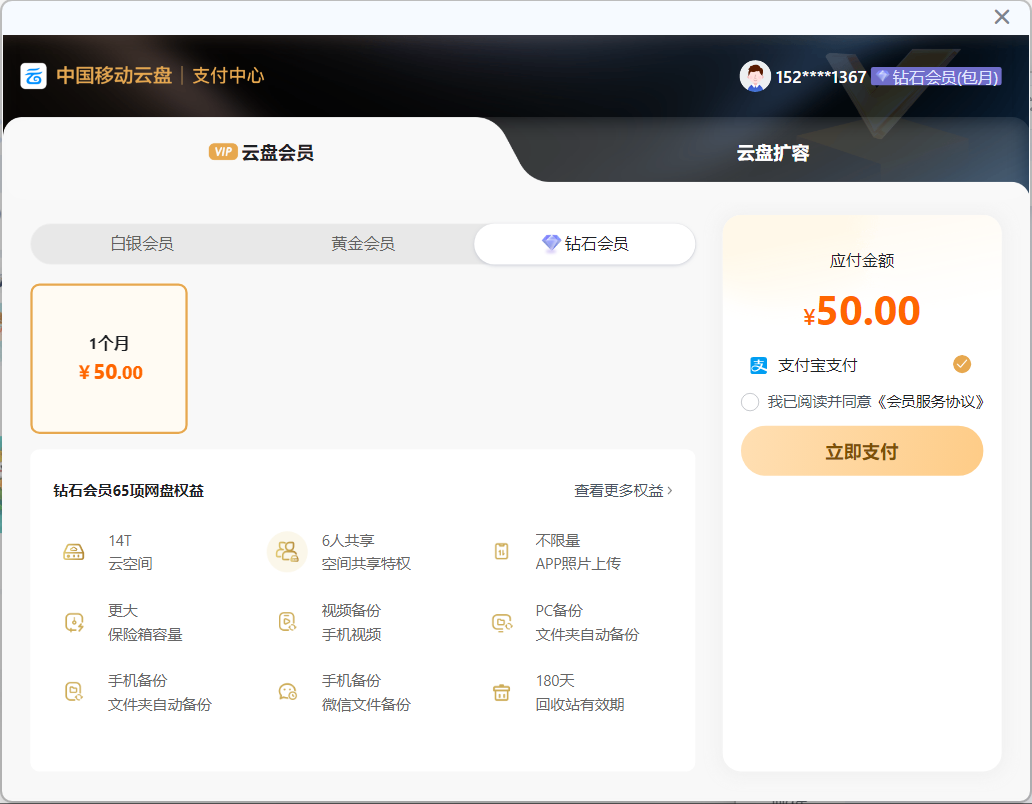Viewport: 1032px width, 804px height.
Task: Switch to the 云盘扩容 tab
Action: [x=773, y=153]
